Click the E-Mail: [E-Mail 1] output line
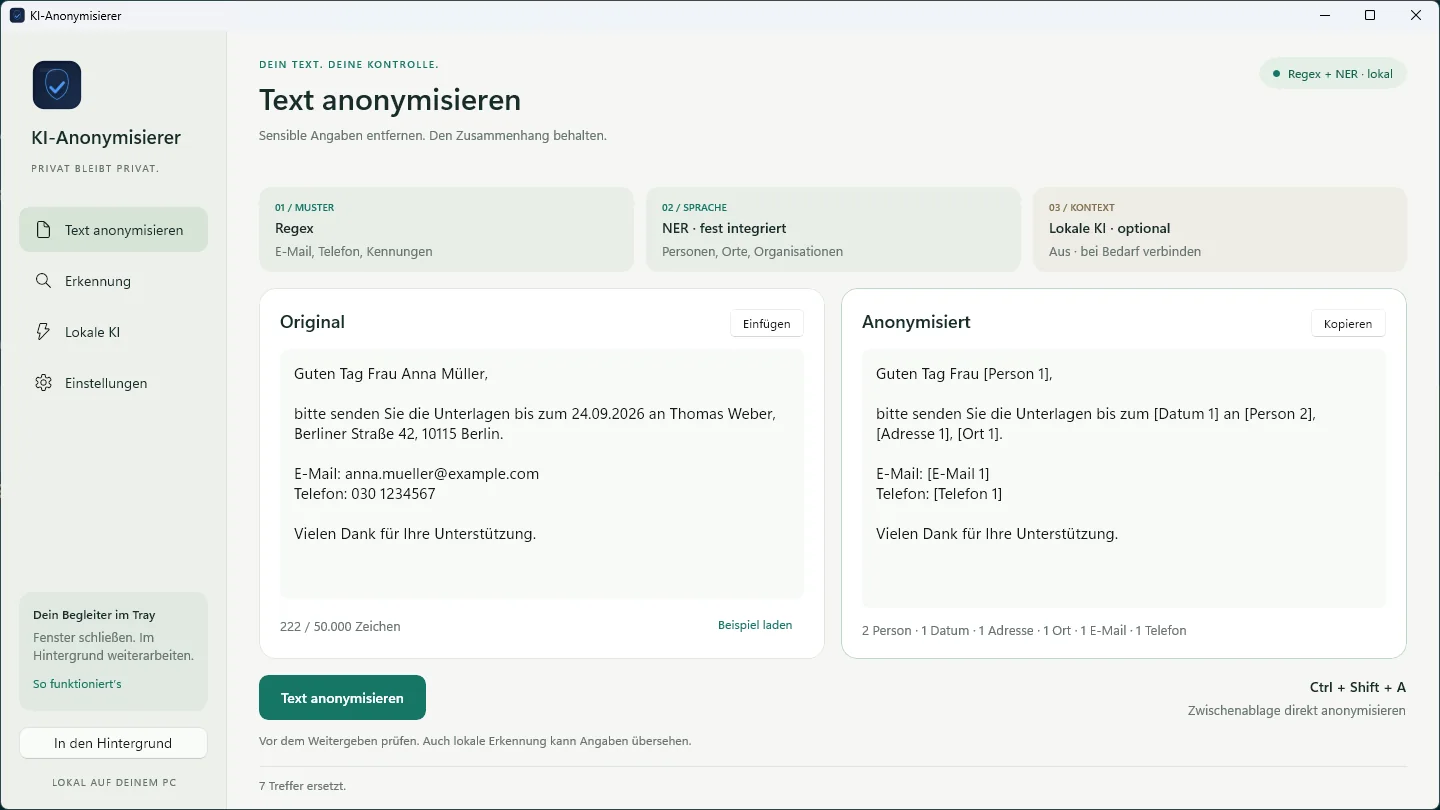This screenshot has height=810, width=1440. pos(933,474)
